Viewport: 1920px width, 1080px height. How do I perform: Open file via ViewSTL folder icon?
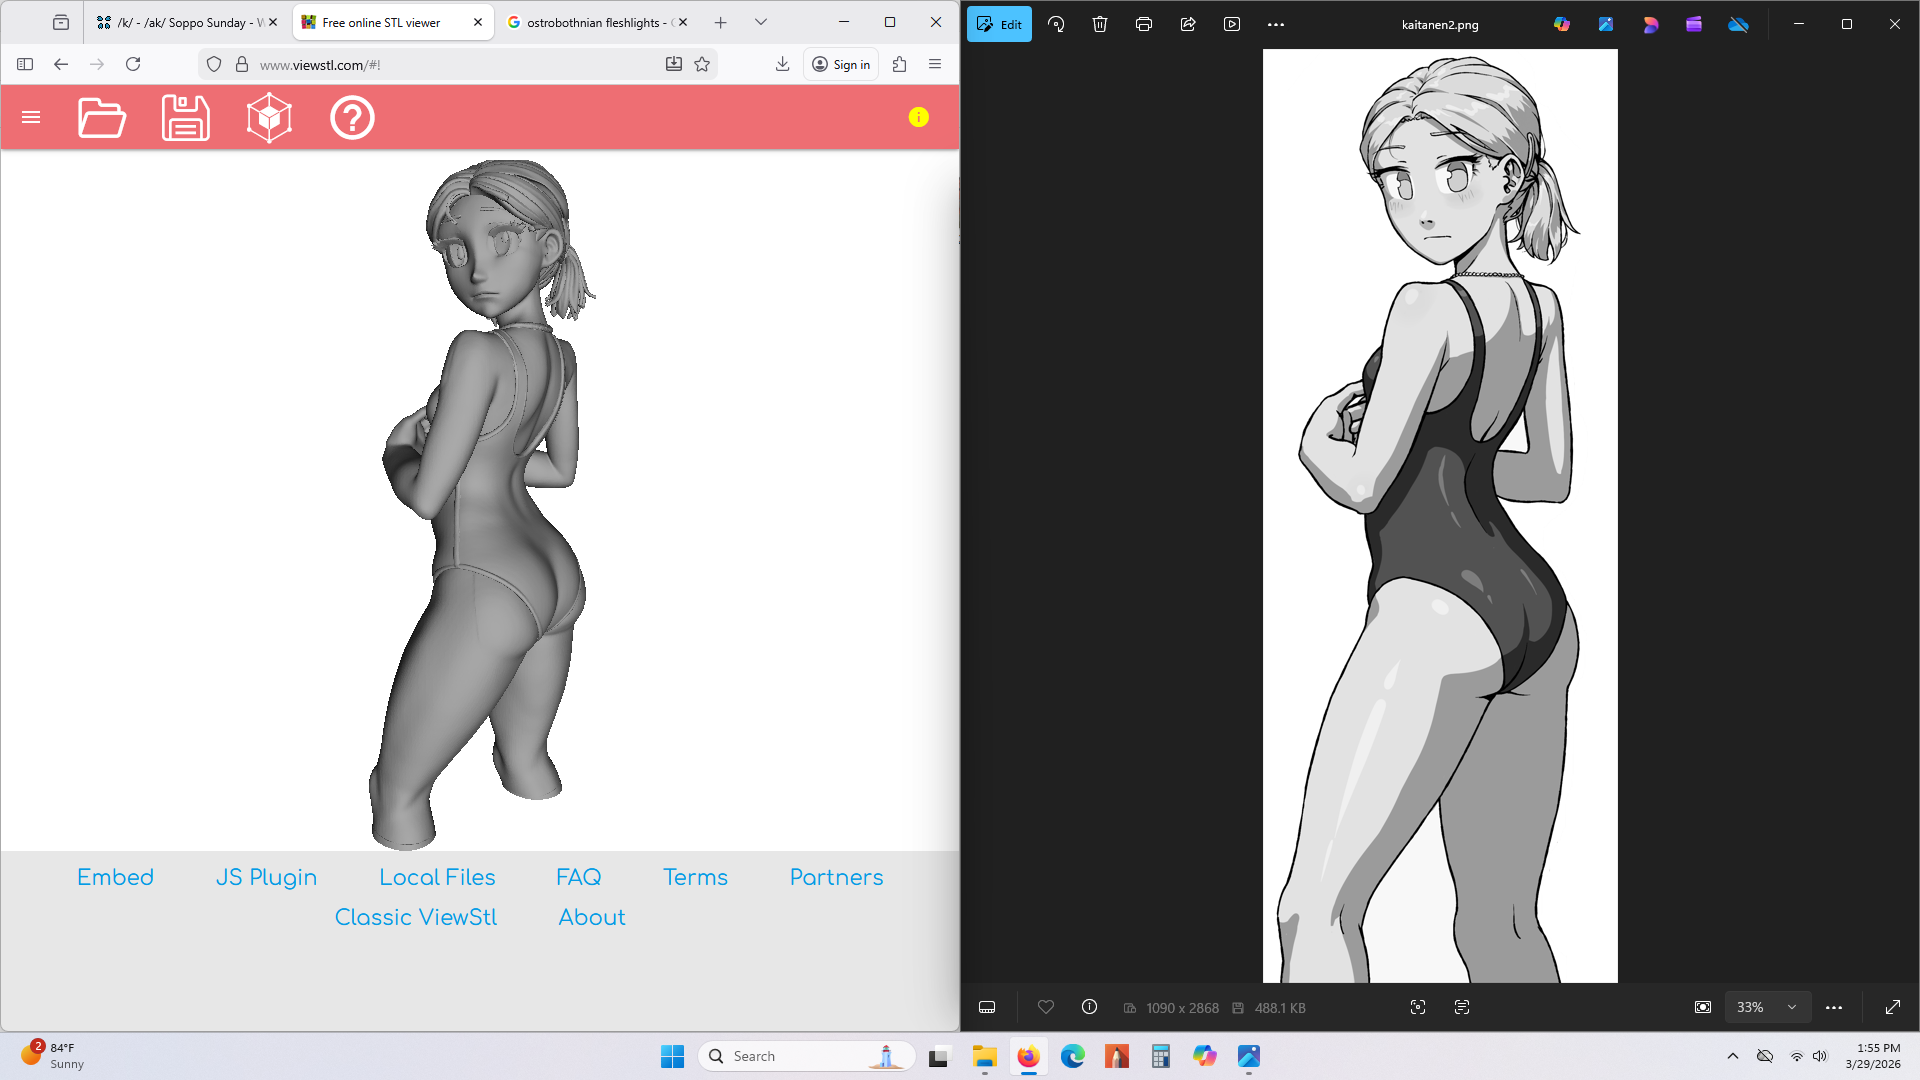(x=102, y=118)
